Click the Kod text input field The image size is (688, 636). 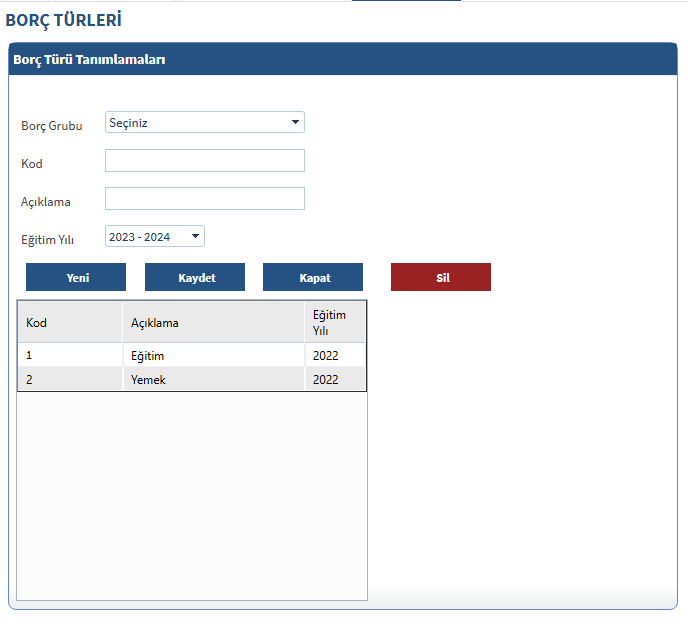(204, 161)
